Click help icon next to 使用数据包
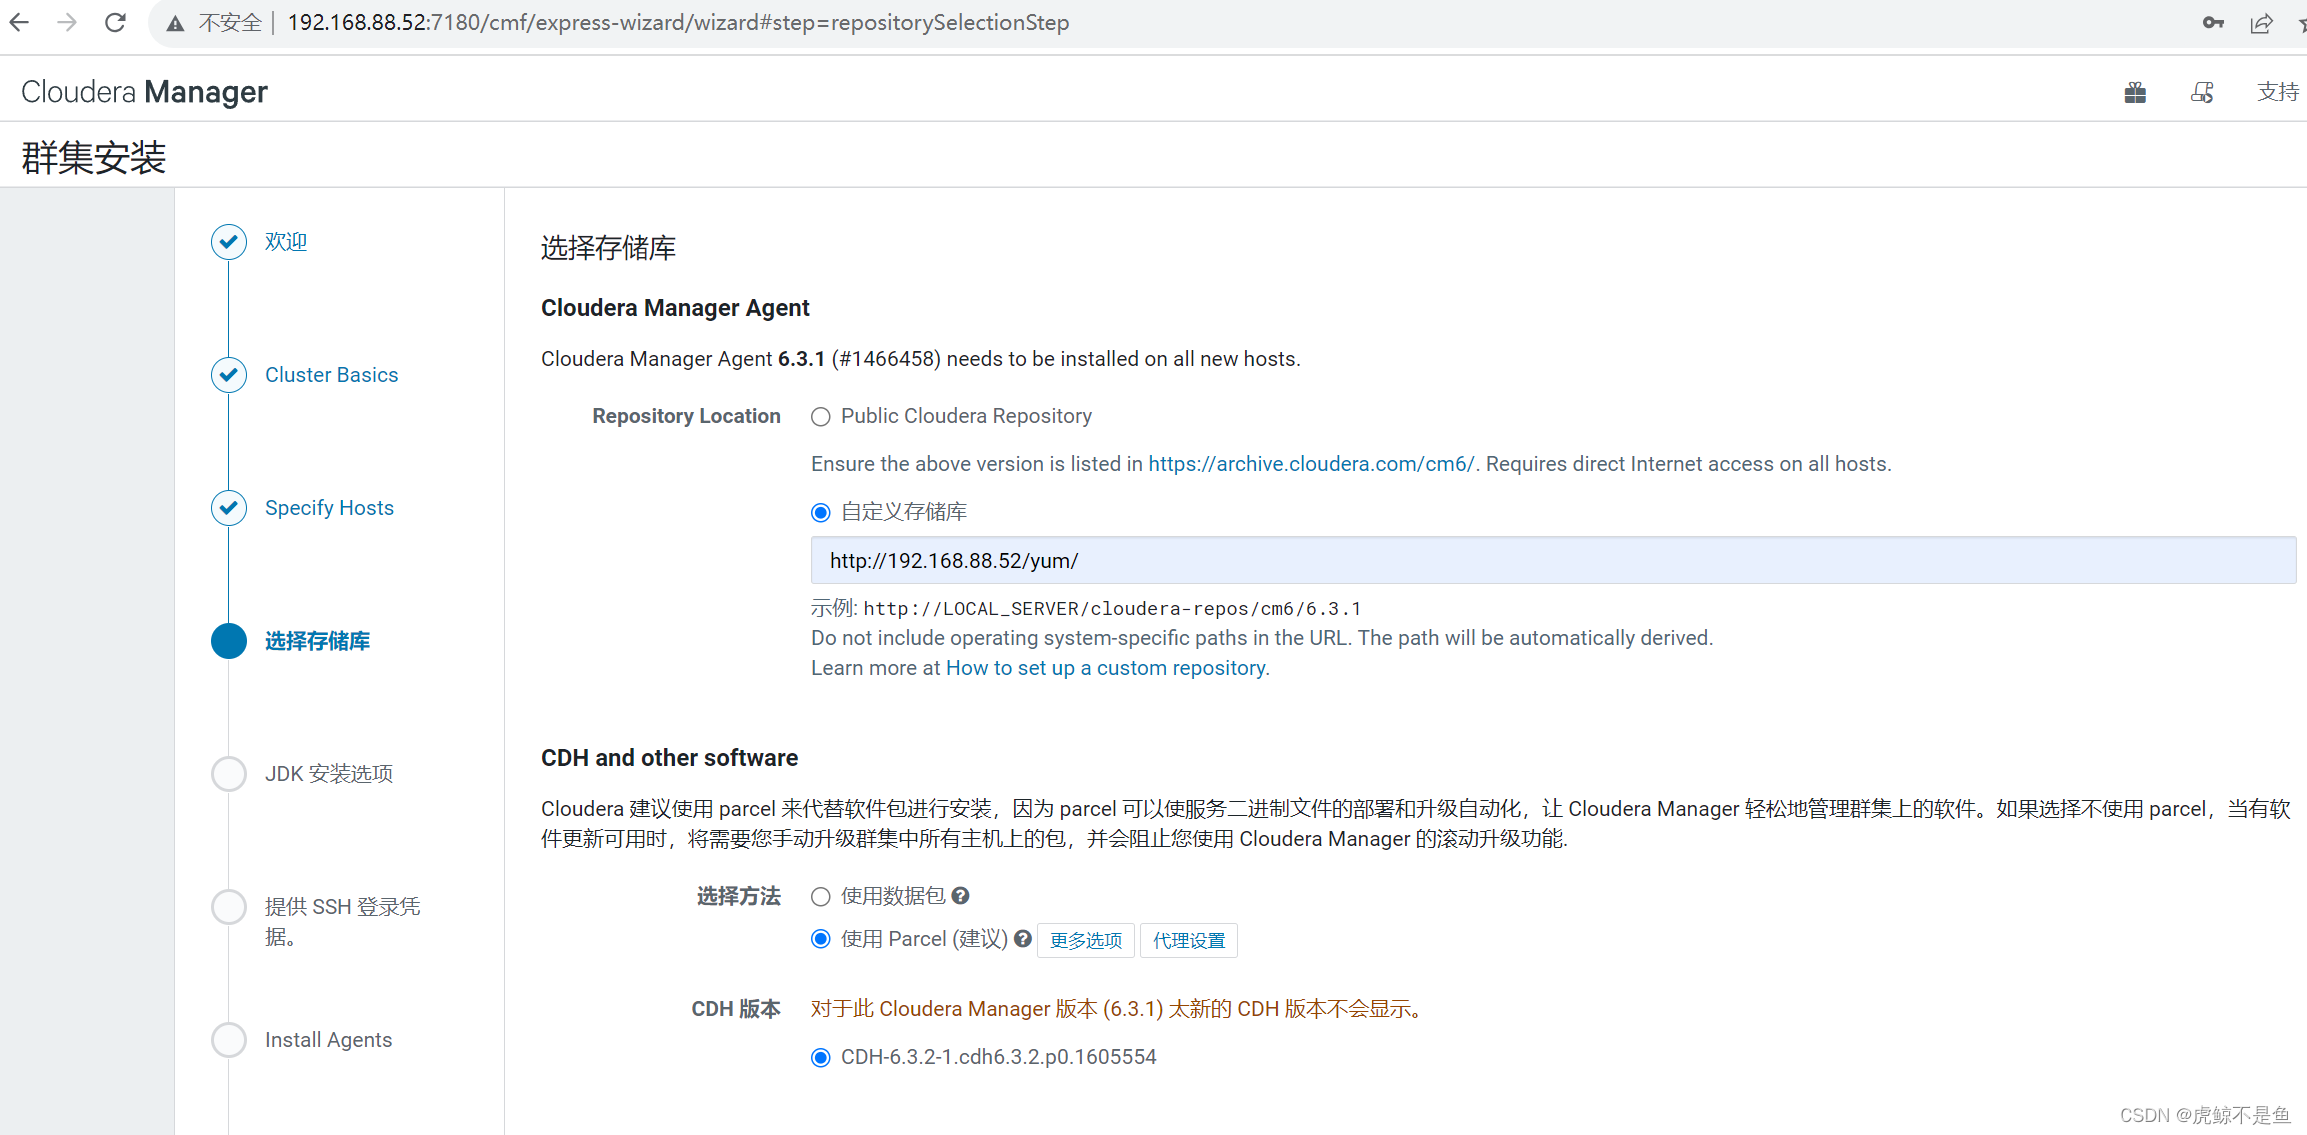The width and height of the screenshot is (2307, 1135). click(960, 896)
